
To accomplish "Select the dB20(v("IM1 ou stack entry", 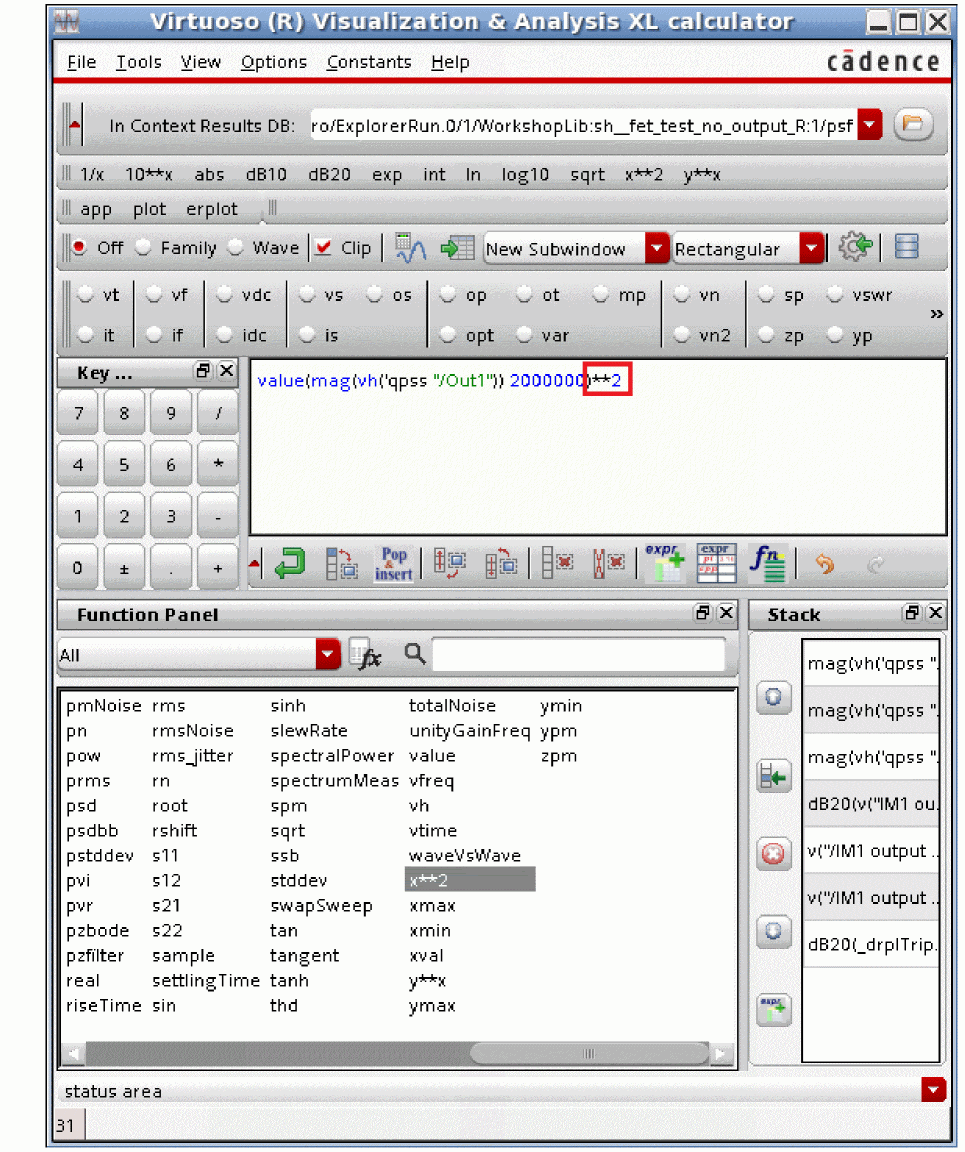I will [x=871, y=803].
